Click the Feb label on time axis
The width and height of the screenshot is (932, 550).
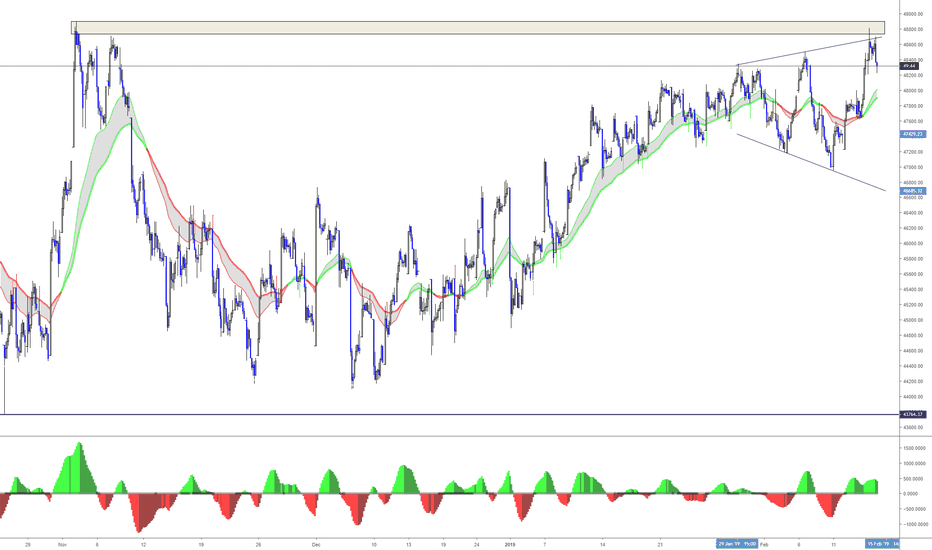[x=764, y=544]
